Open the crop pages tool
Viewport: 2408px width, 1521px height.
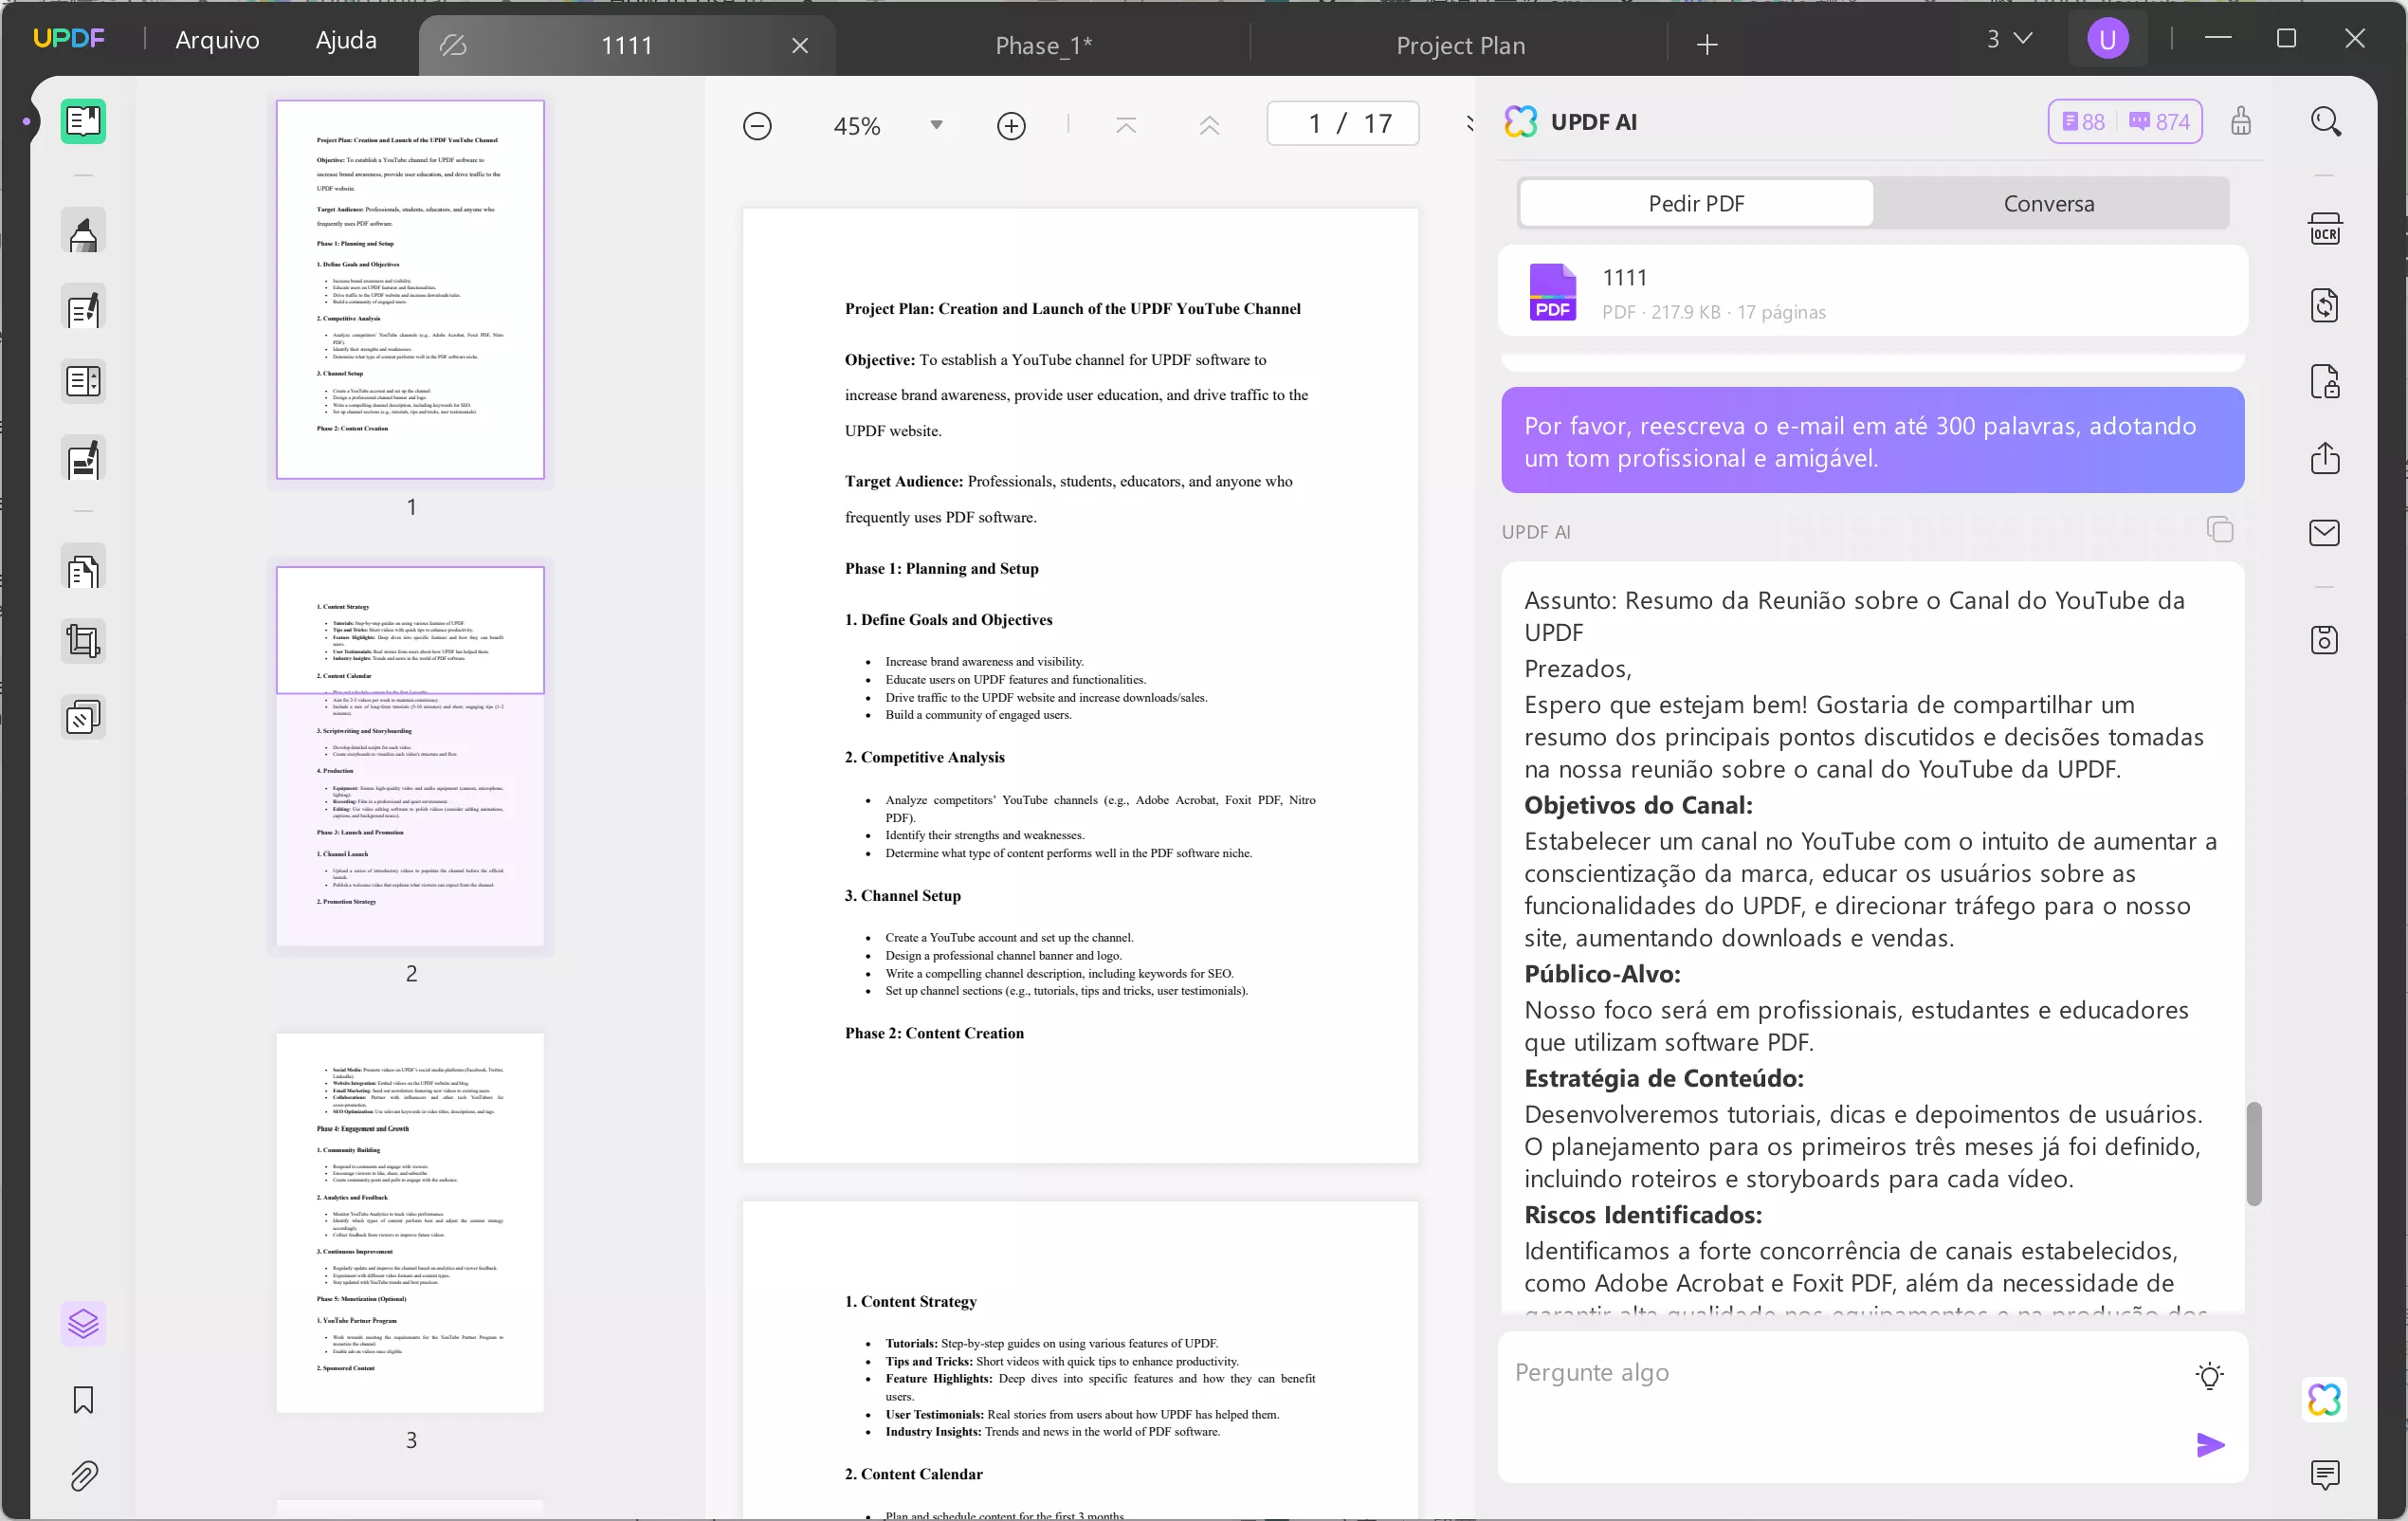coord(82,640)
